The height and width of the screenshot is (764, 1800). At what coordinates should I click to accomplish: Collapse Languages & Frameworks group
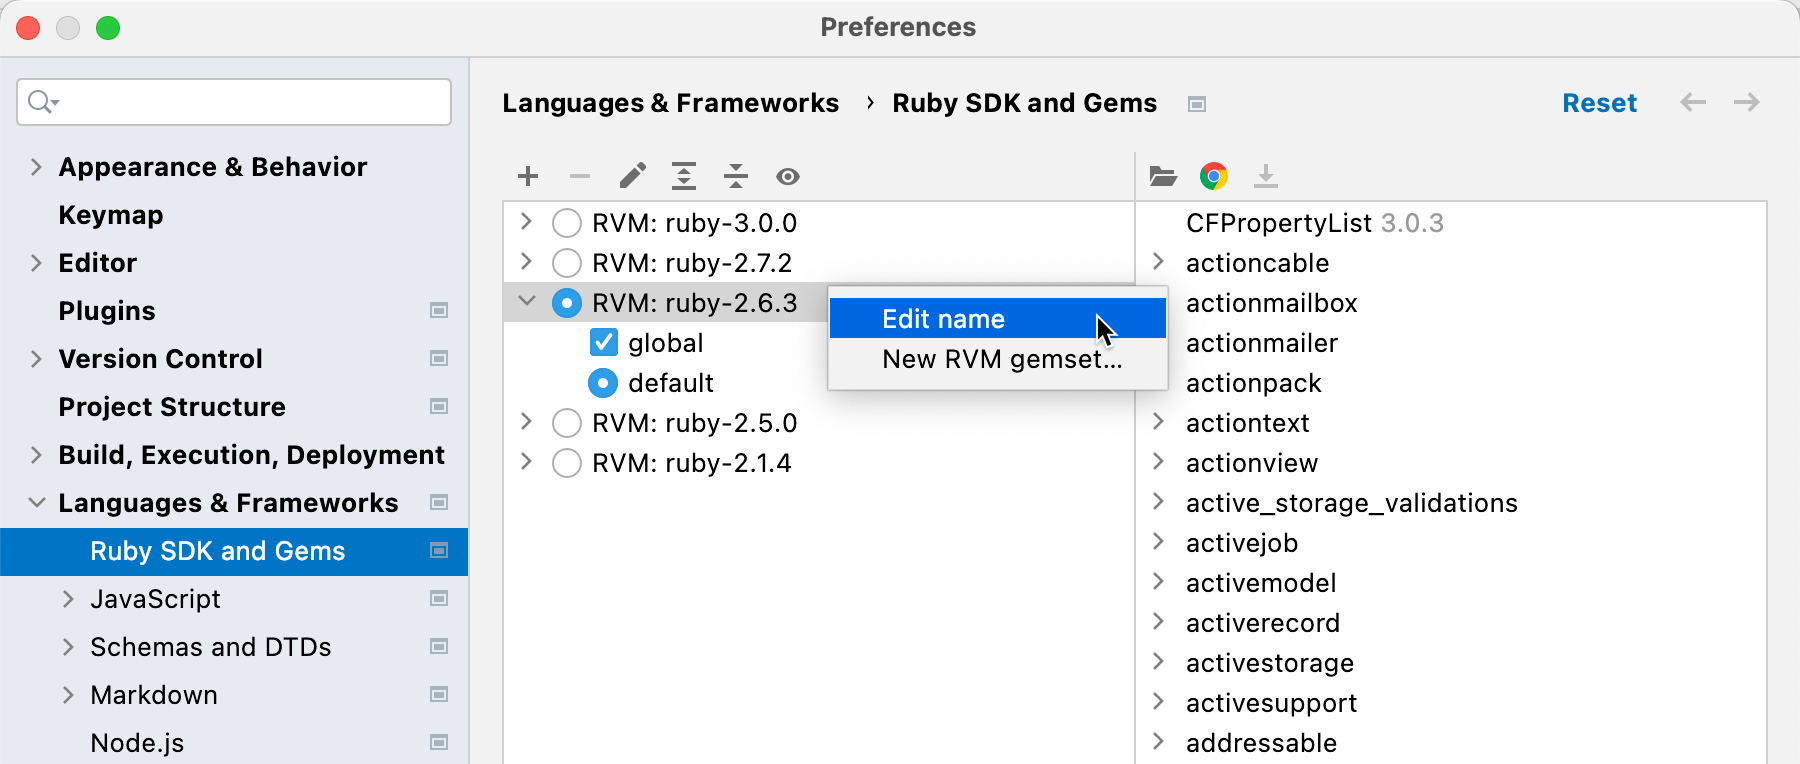click(x=37, y=503)
